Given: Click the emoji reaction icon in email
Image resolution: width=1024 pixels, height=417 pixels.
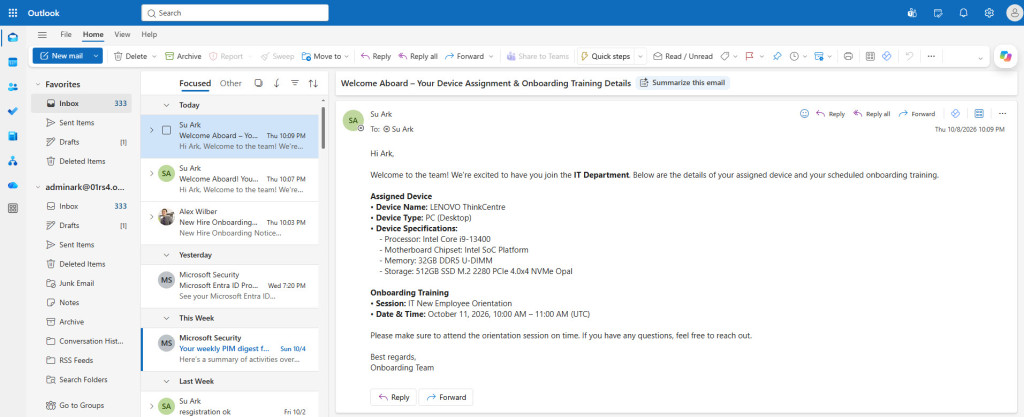Looking at the screenshot, I should [804, 114].
